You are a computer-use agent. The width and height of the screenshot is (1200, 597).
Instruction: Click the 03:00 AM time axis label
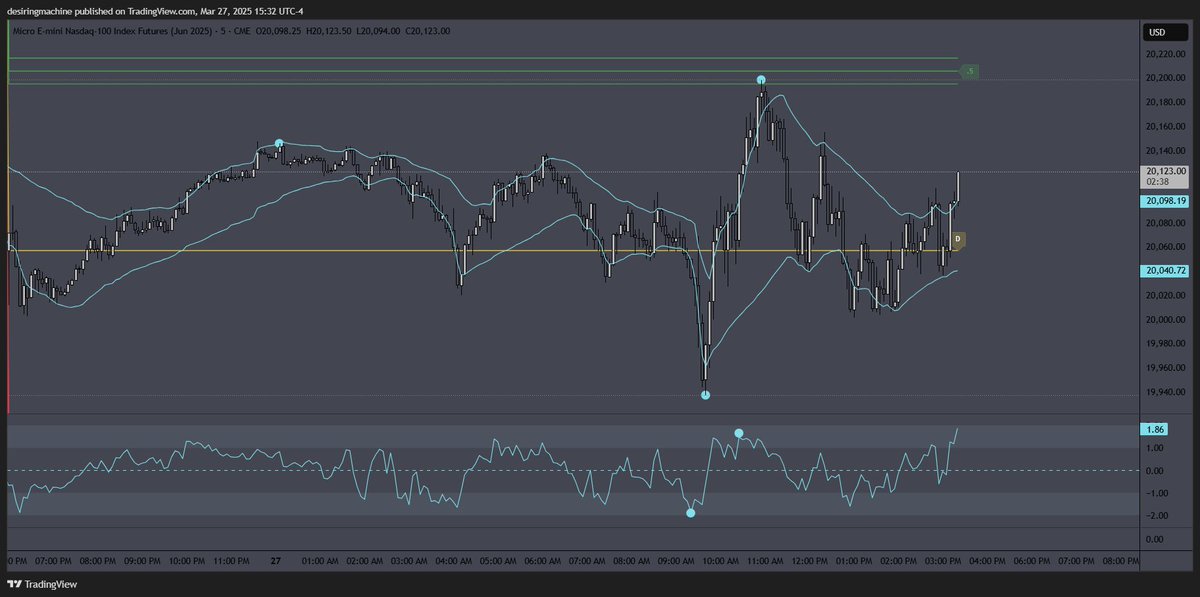[410, 562]
